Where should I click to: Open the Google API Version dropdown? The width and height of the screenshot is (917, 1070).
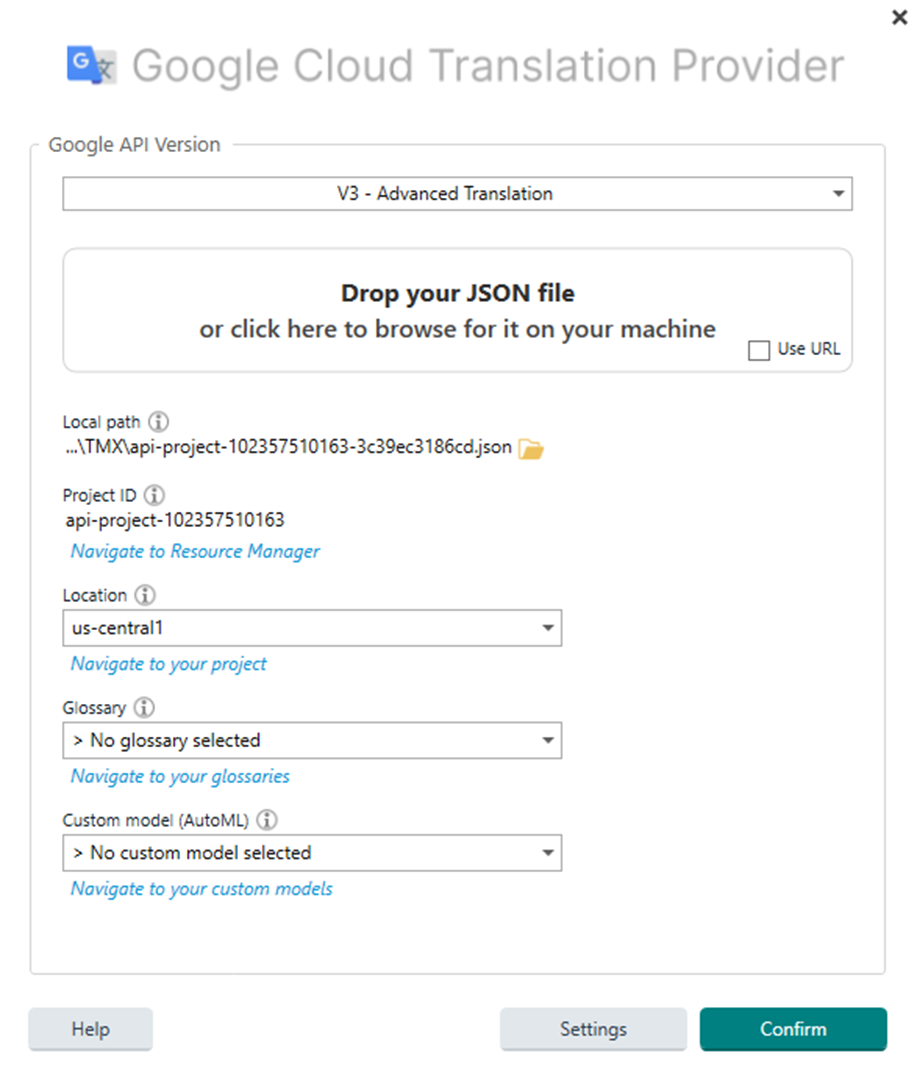point(838,193)
